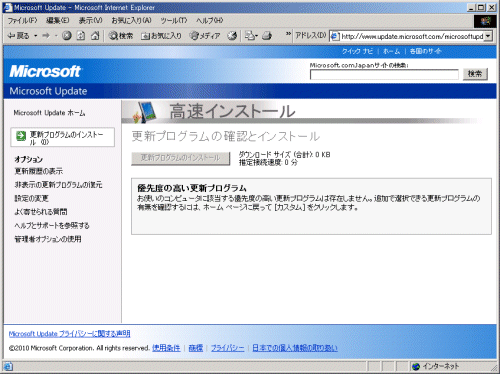This screenshot has height=374, width=500.
Task: Open 管理者オプションの使用 link
Action: pyautogui.click(x=48, y=239)
